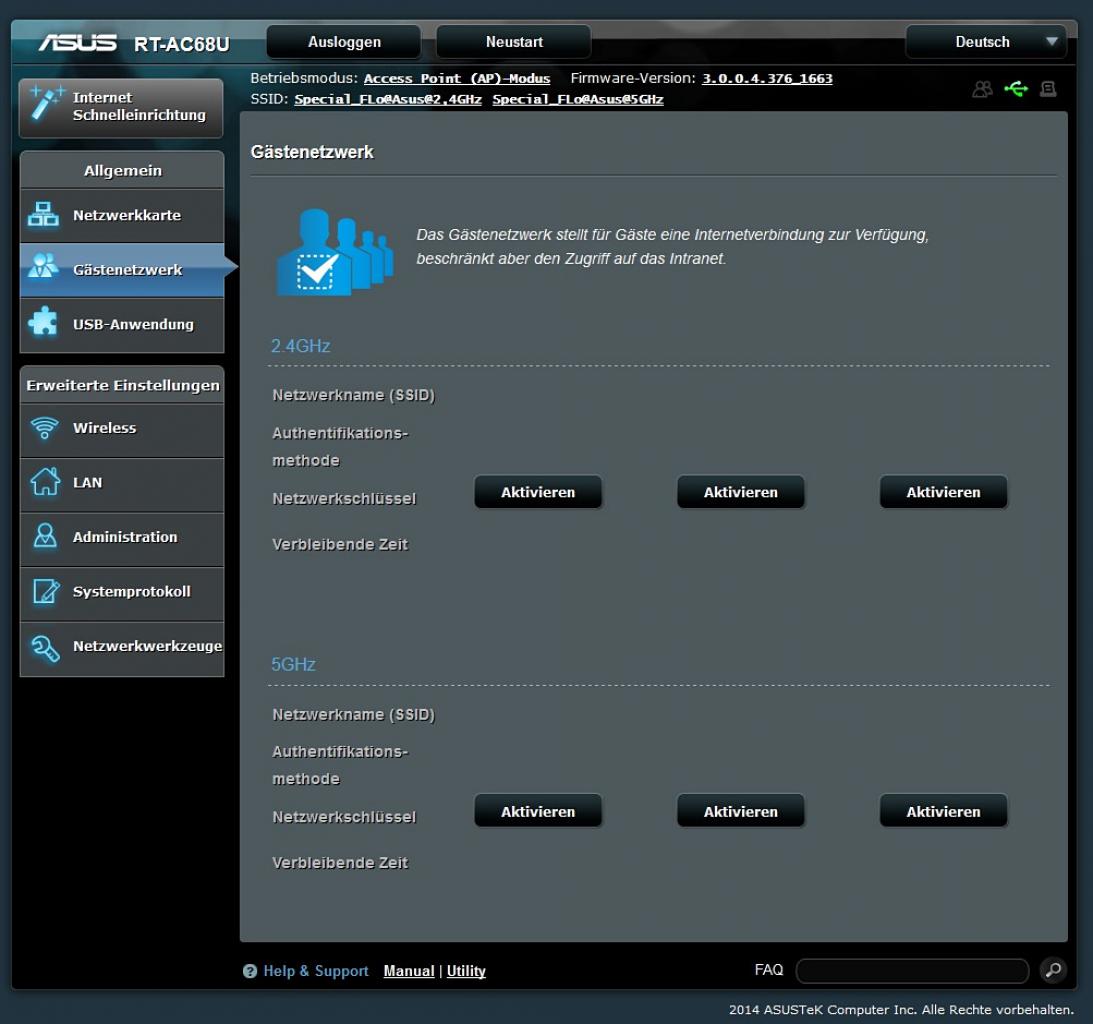Click the Systemprotokoll notepad icon
The height and width of the screenshot is (1024, 1093).
[45, 591]
